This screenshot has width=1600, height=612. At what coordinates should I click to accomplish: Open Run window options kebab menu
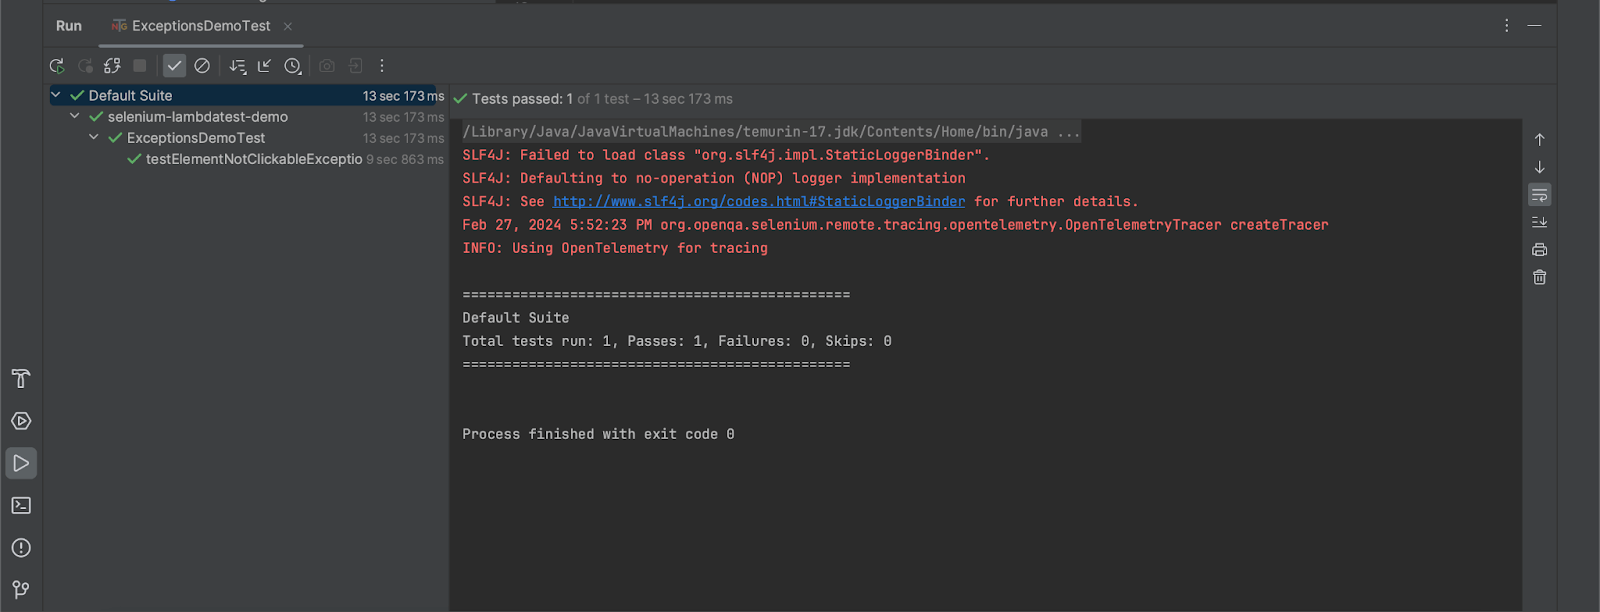(1507, 26)
